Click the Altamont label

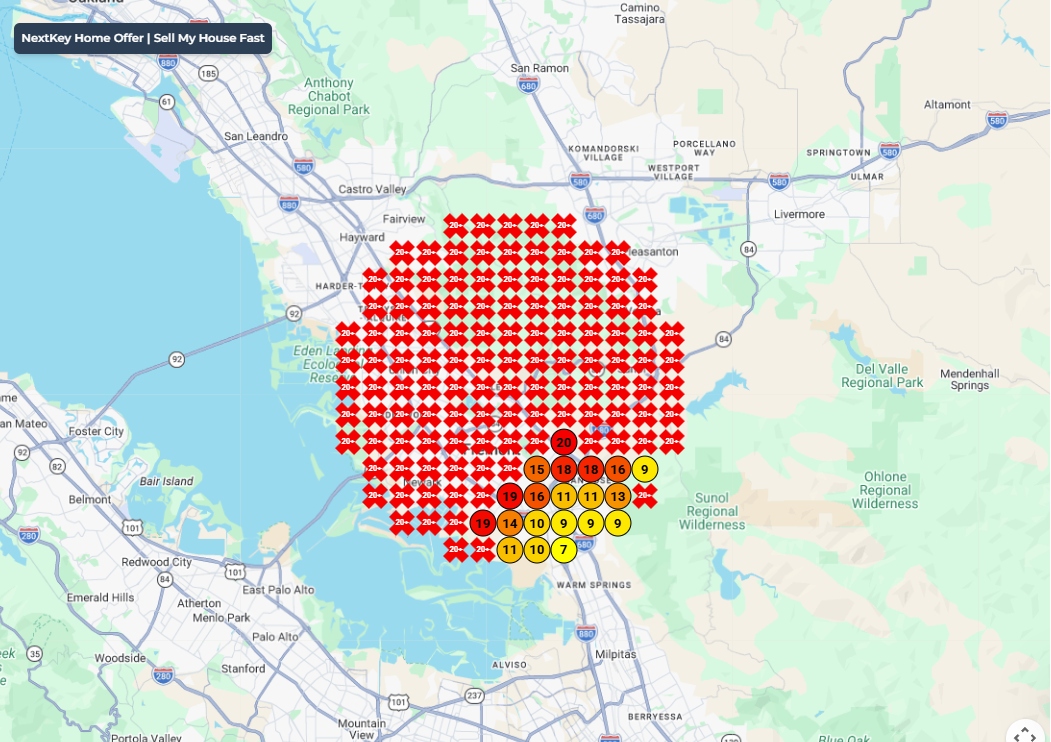click(947, 105)
